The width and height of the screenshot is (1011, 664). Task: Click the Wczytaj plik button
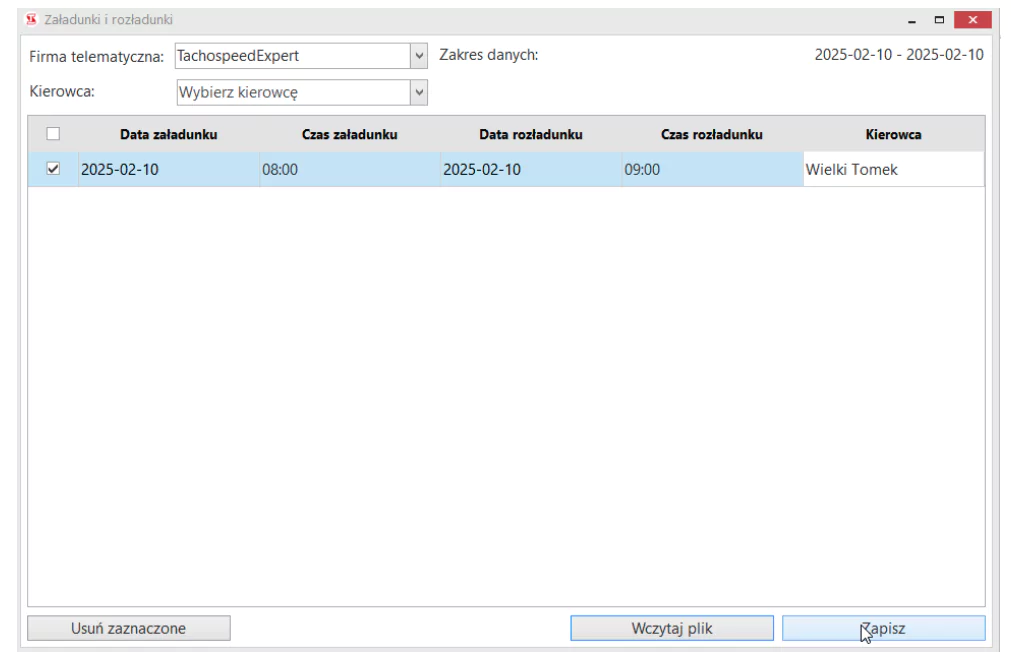(671, 628)
